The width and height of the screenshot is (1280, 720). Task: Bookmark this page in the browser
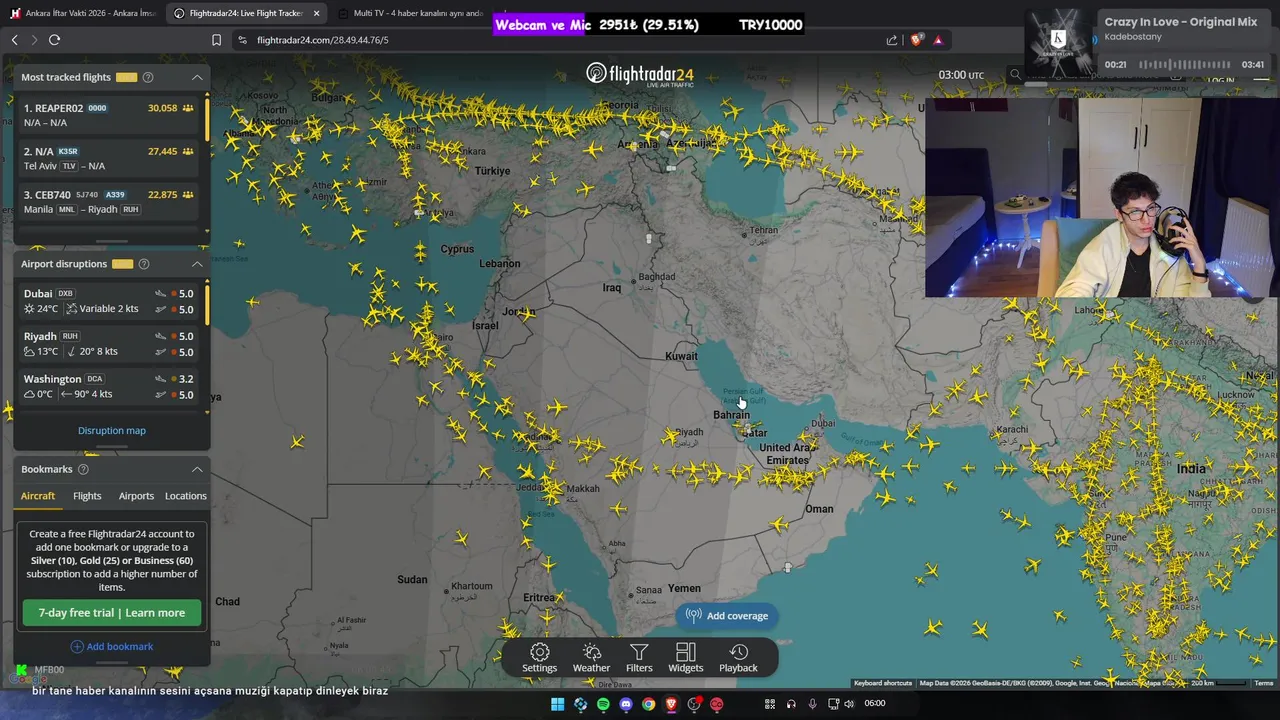click(216, 40)
